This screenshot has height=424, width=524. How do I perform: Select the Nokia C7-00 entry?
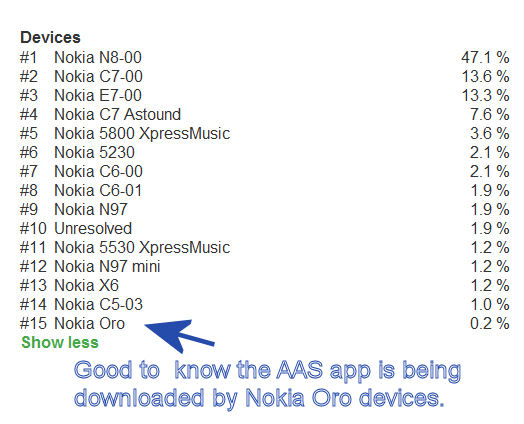click(98, 77)
